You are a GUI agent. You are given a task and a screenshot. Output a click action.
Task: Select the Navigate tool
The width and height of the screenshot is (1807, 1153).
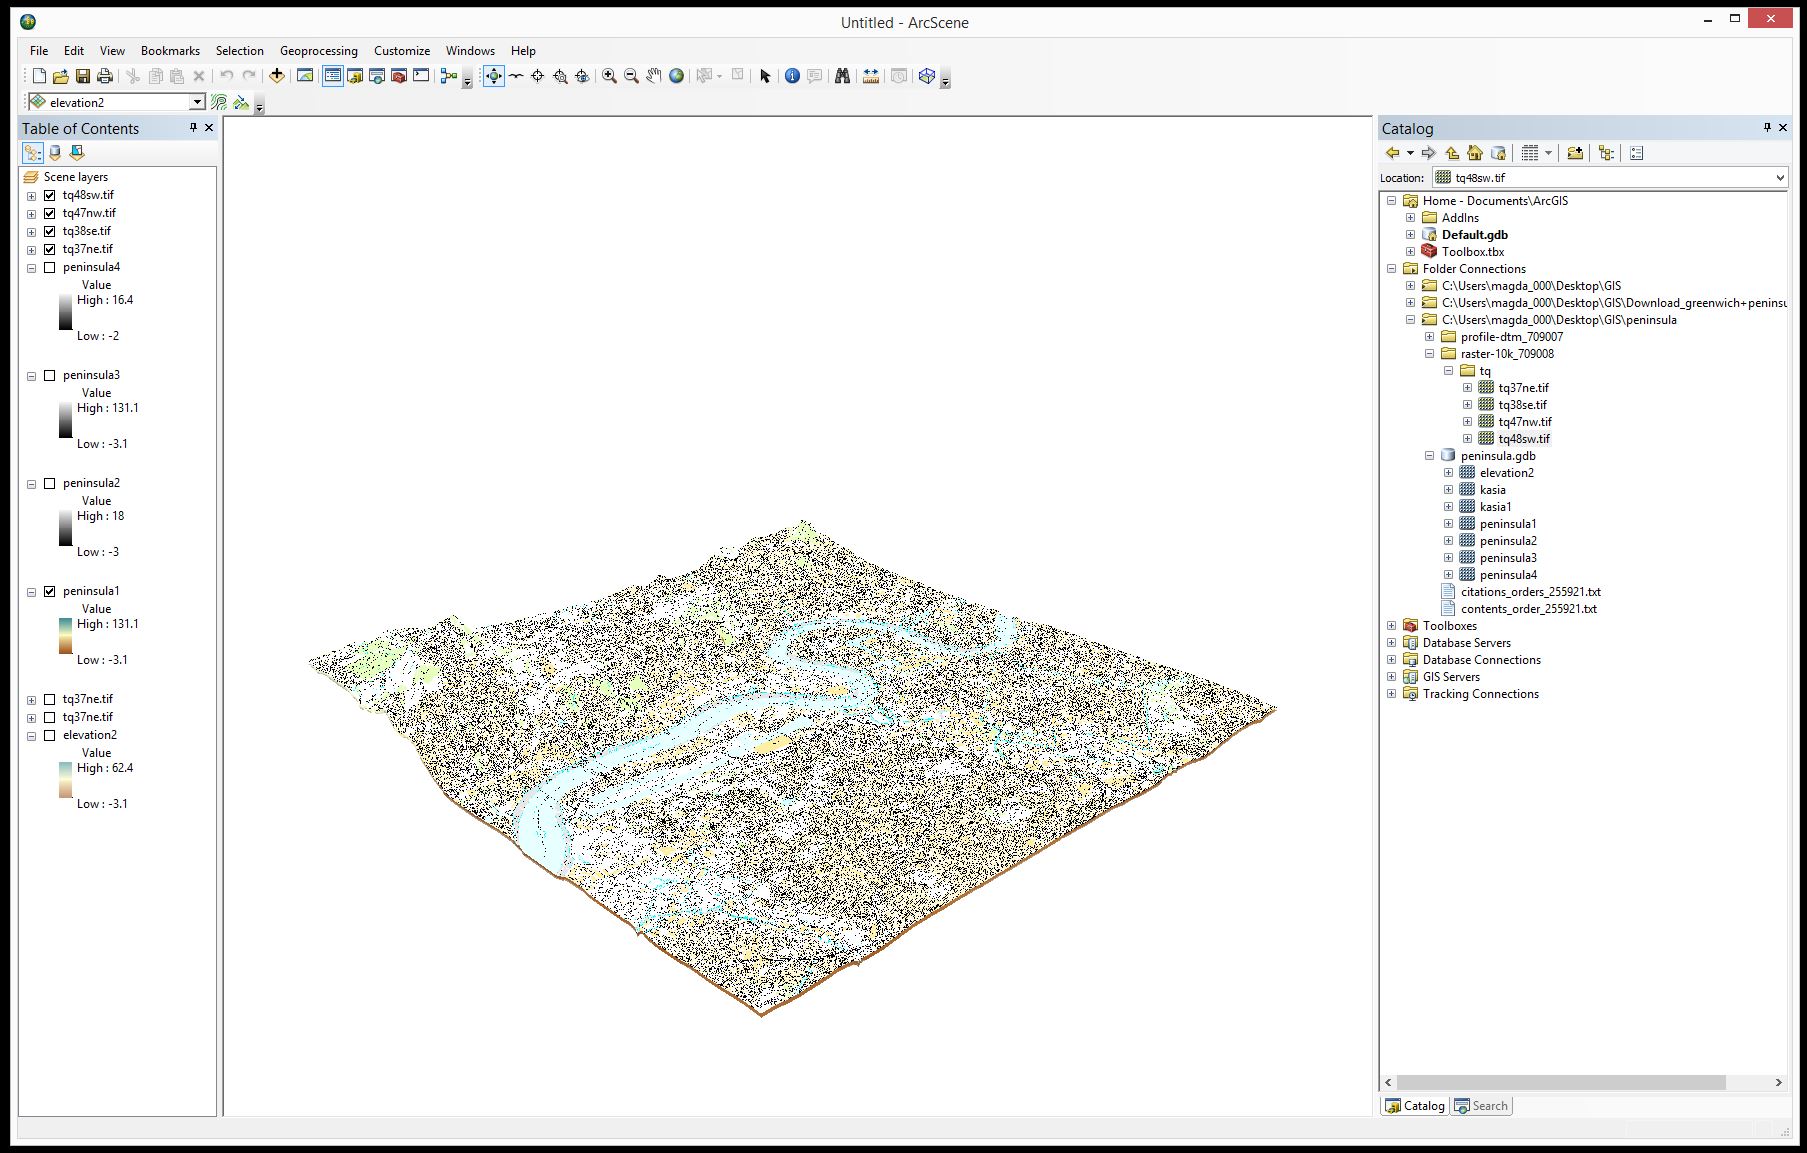tap(494, 76)
